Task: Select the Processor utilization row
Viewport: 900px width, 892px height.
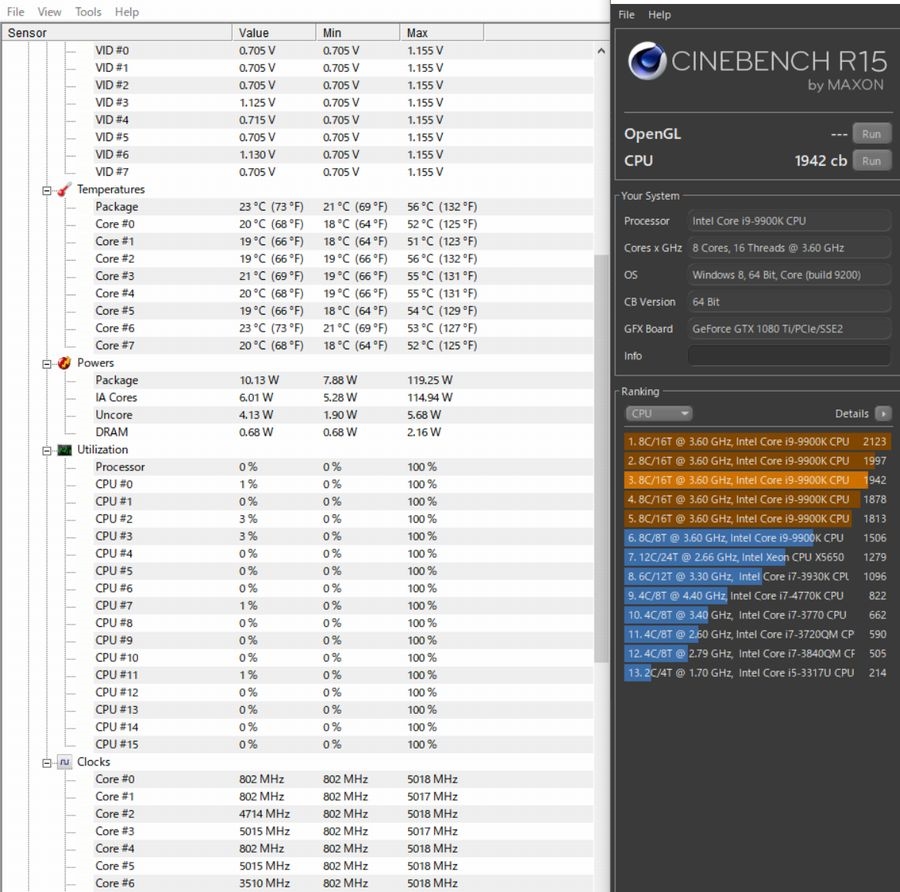Action: [343, 467]
